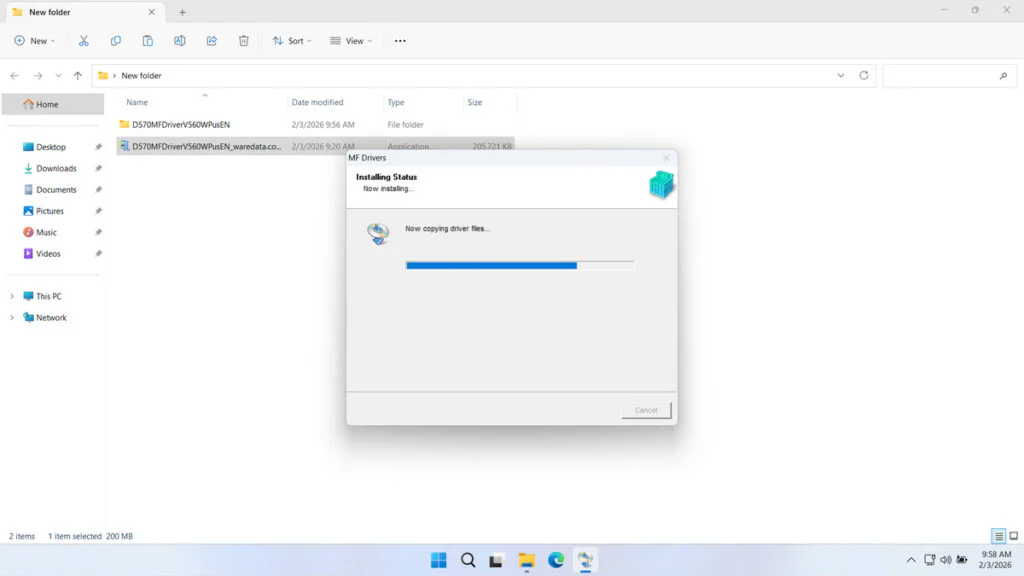Select the Cut icon in the toolbar
The image size is (1024, 576).
[x=84, y=40]
